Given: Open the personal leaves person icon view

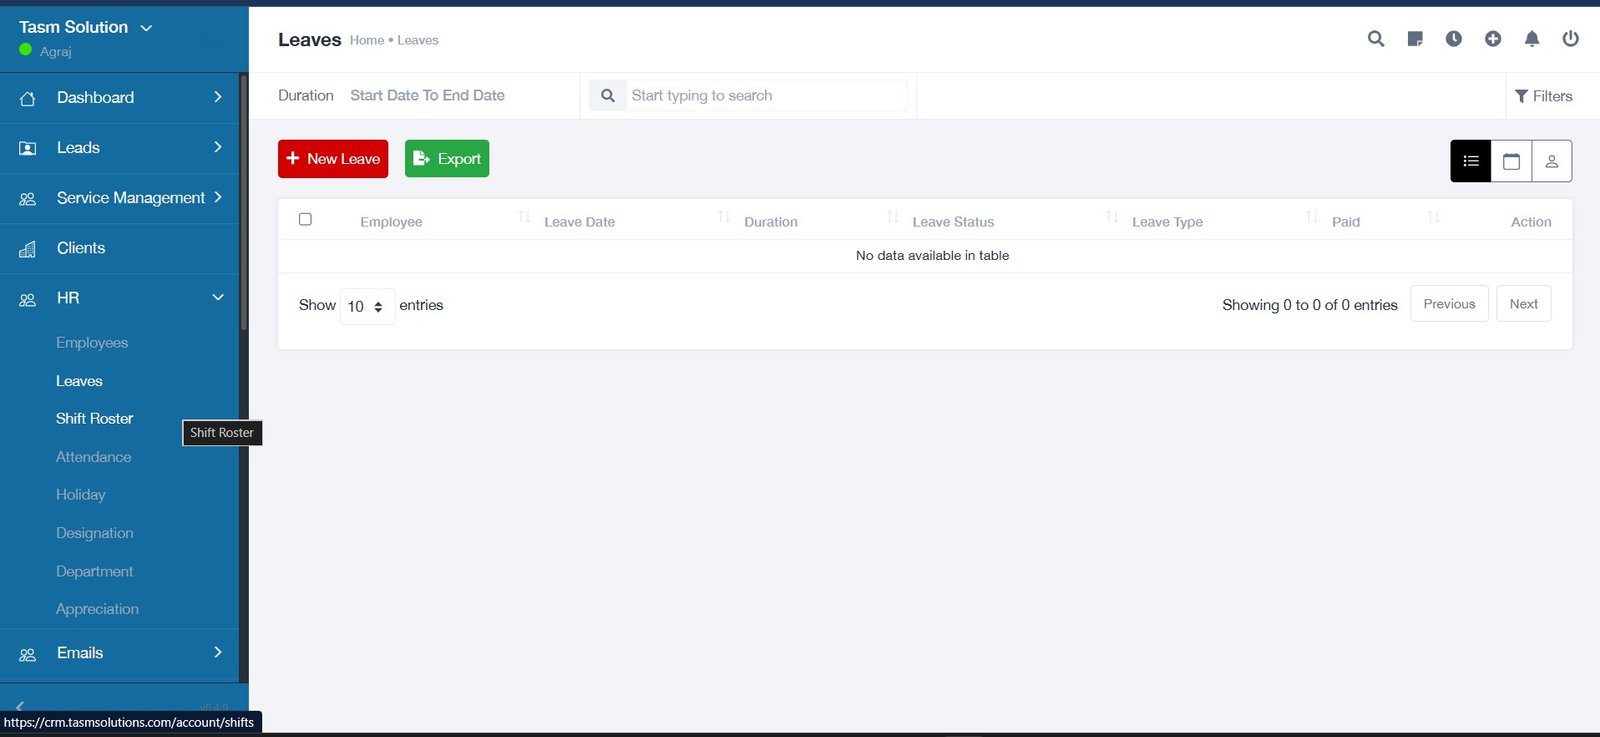Looking at the screenshot, I should point(1551,161).
